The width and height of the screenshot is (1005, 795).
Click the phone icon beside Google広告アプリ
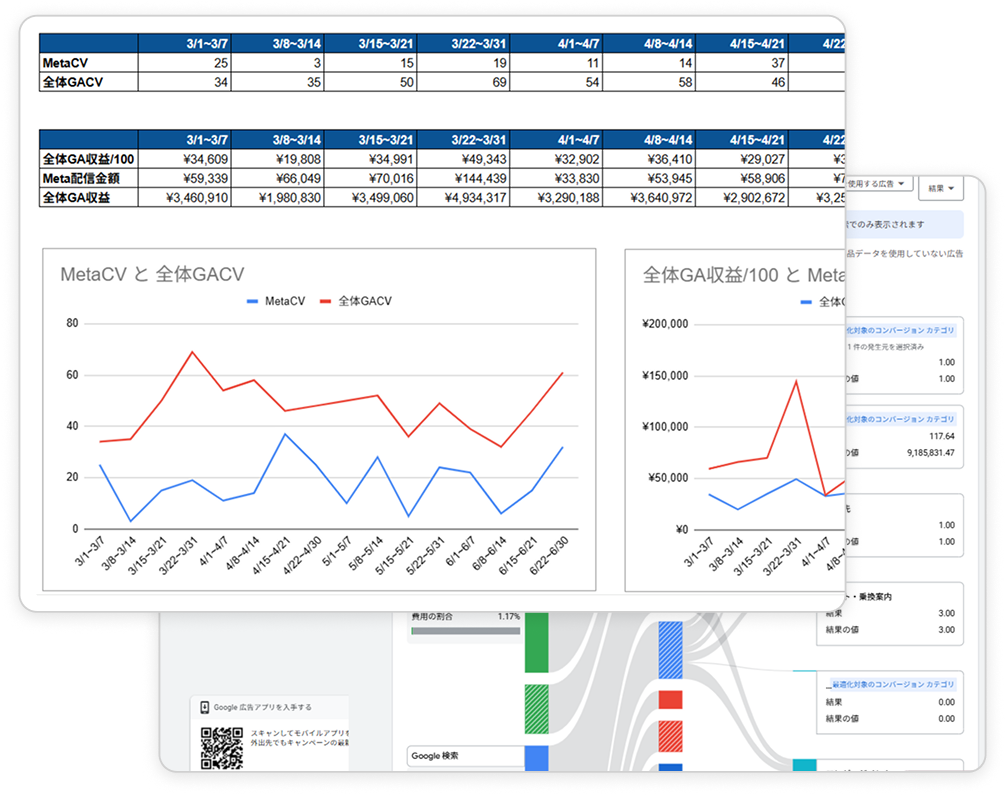pos(204,707)
